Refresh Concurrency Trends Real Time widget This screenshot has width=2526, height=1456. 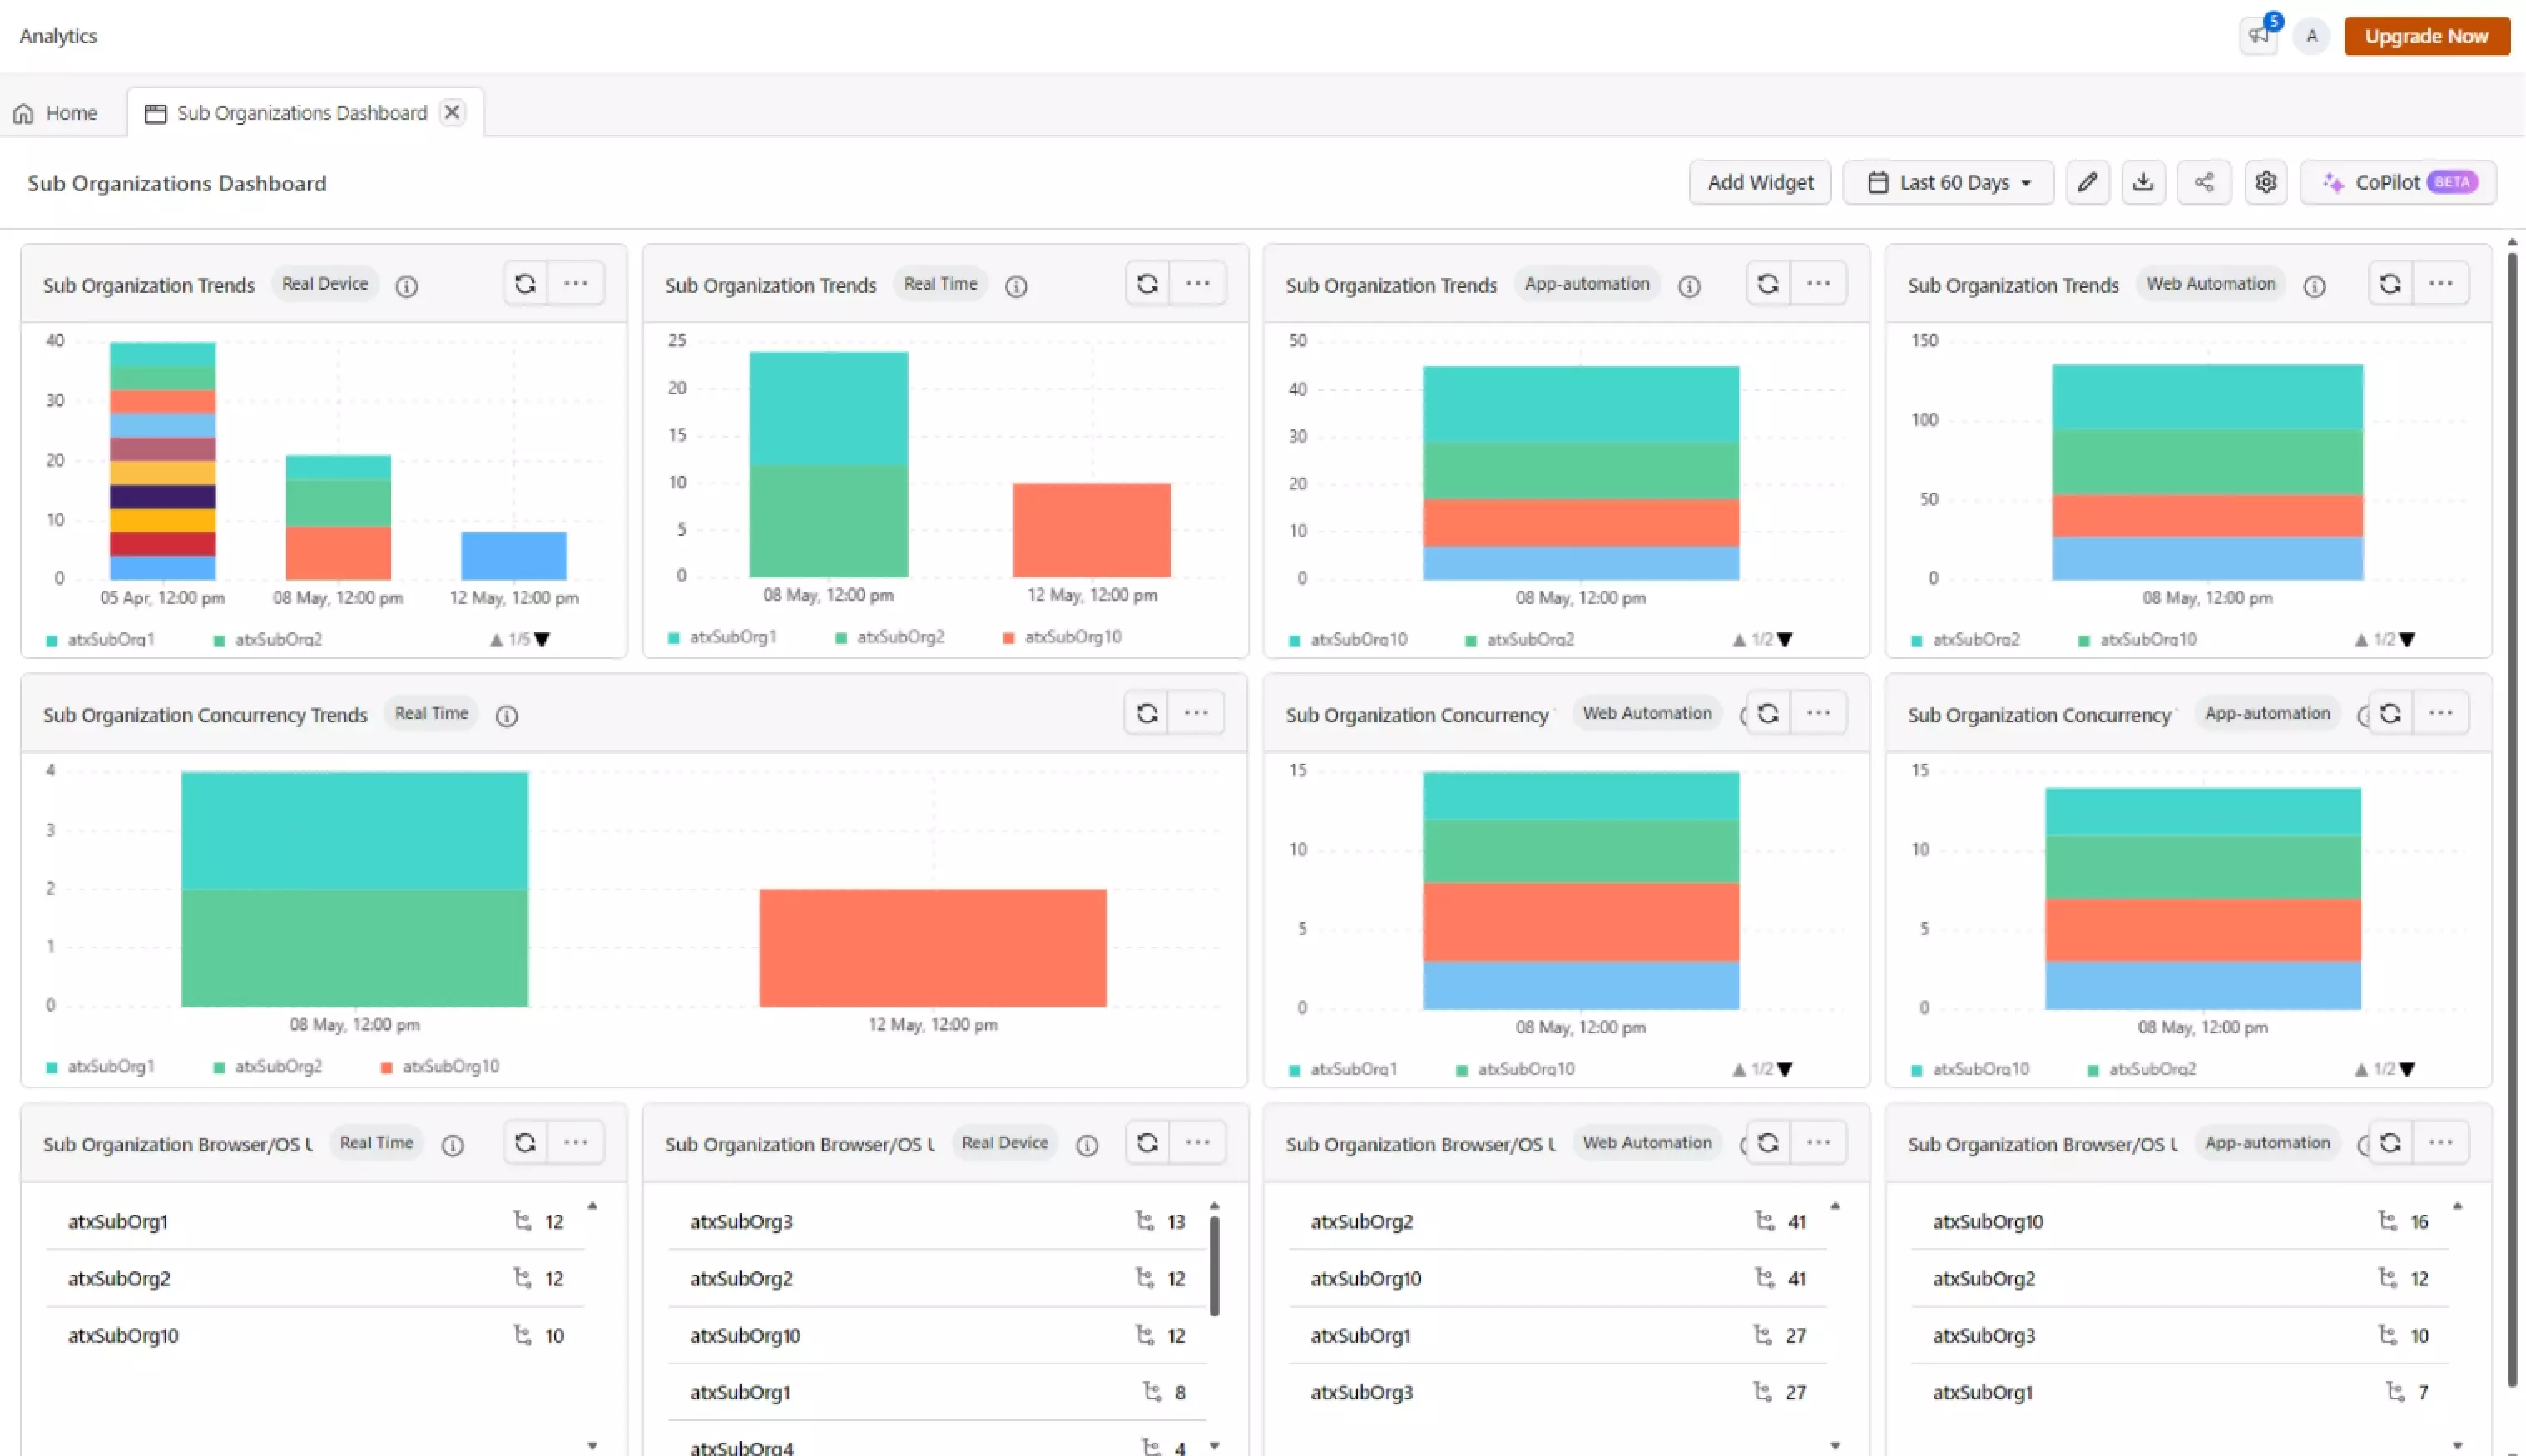coord(1147,713)
